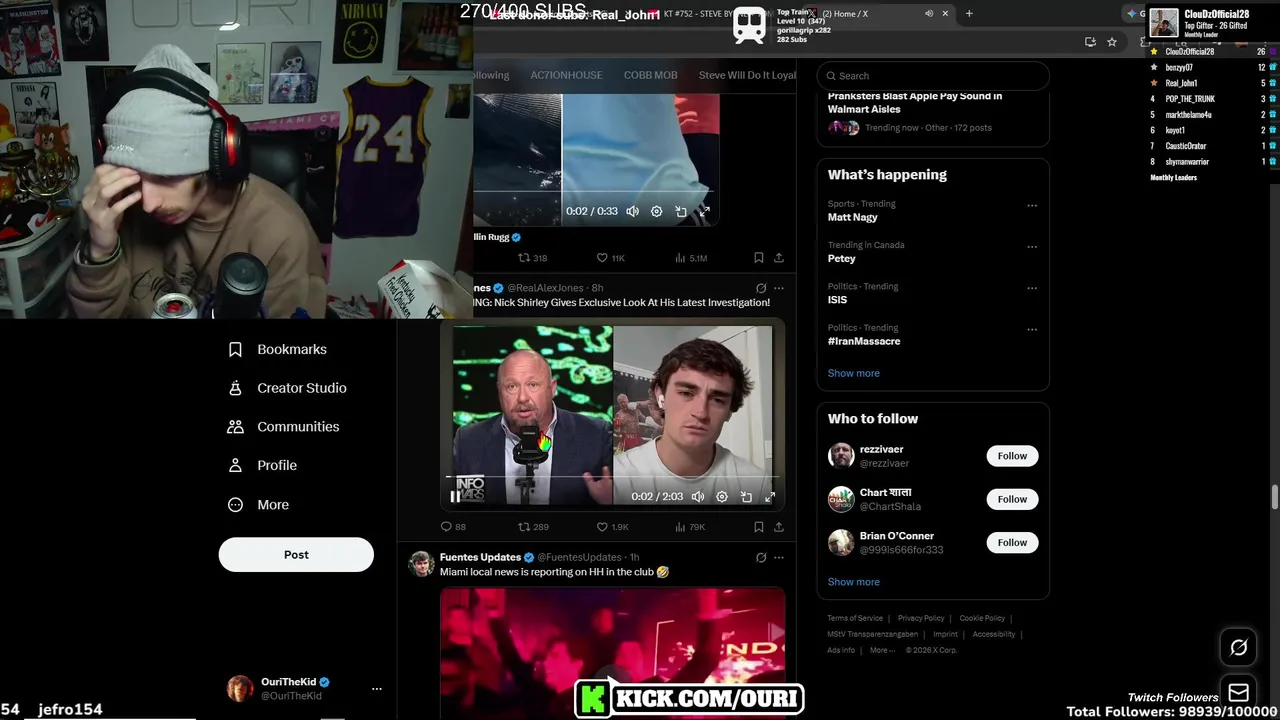This screenshot has height=720, width=1280.
Task: Click the white Post button
Action: pos(296,555)
